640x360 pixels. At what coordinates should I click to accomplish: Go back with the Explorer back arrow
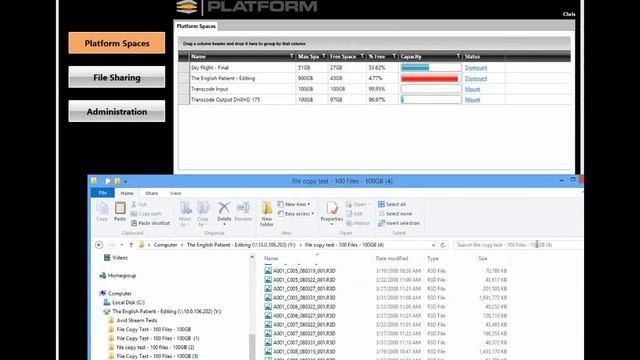coord(99,245)
